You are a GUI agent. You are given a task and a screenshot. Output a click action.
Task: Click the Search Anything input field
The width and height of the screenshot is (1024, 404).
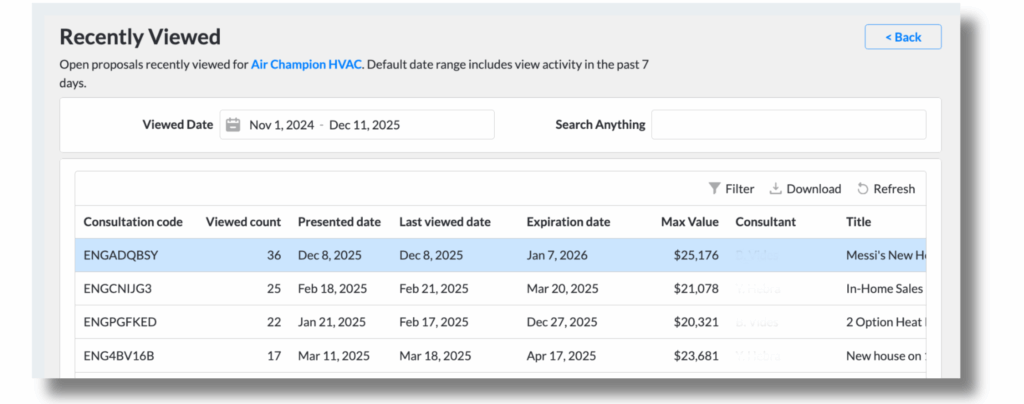[788, 125]
